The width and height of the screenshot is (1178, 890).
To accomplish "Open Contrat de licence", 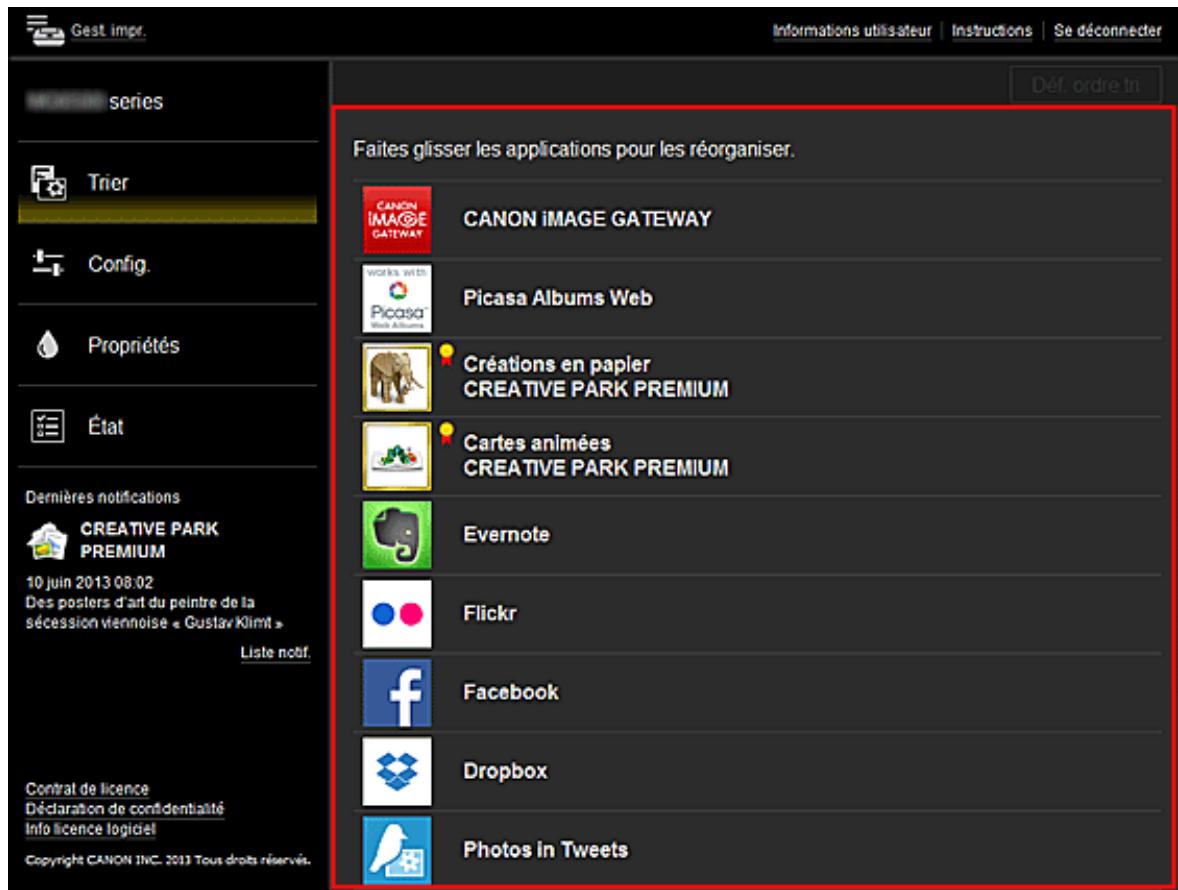I will click(x=87, y=789).
